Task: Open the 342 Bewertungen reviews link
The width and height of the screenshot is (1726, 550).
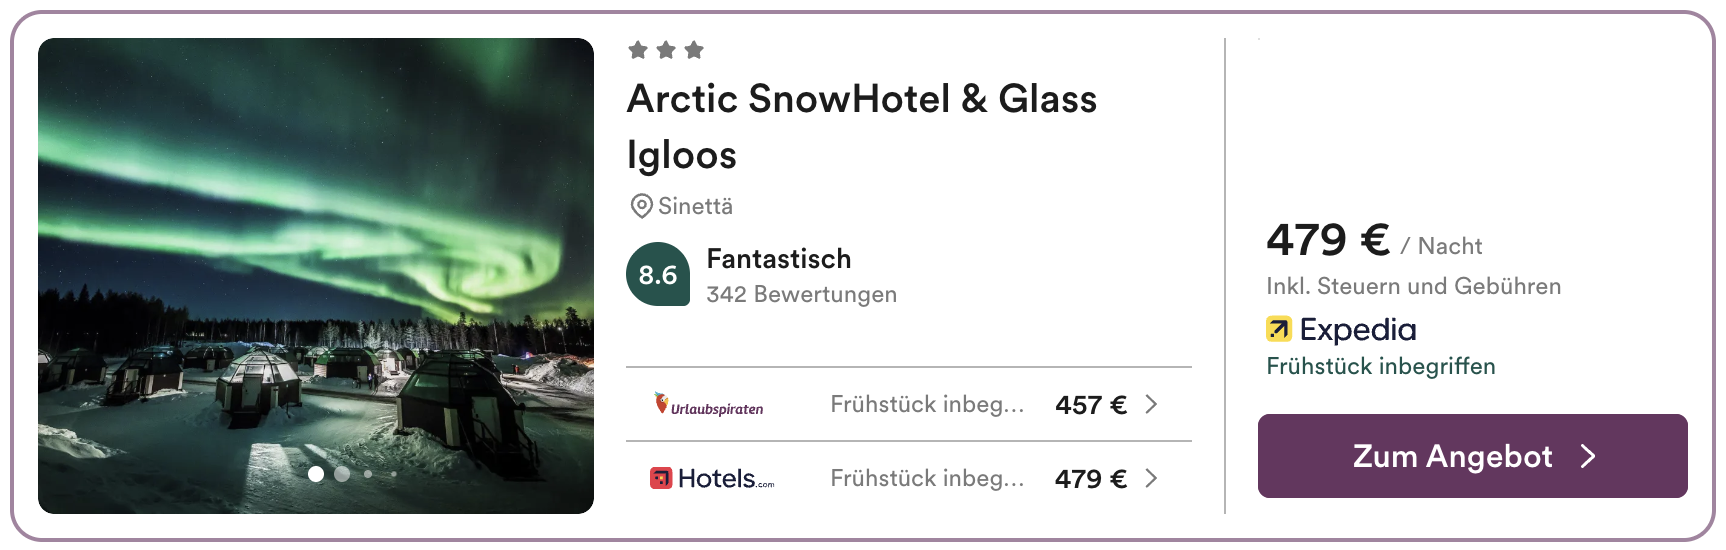Action: (x=801, y=294)
